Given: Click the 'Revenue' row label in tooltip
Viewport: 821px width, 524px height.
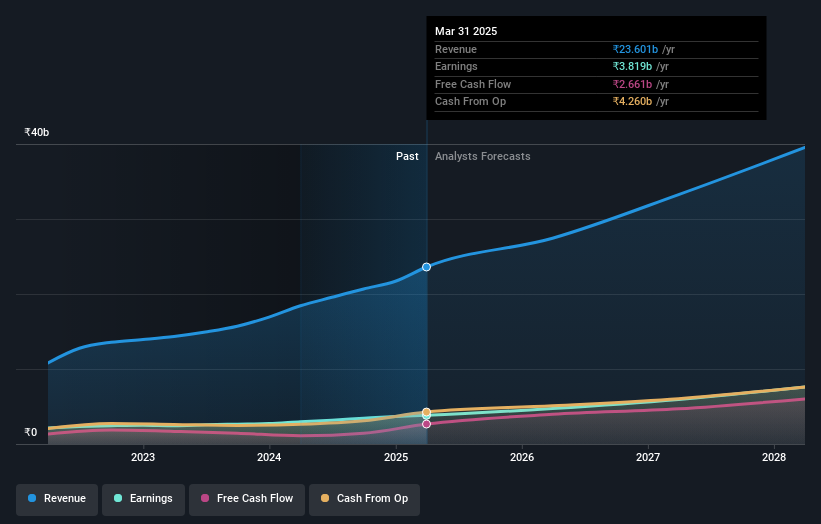Looking at the screenshot, I should tap(456, 49).
